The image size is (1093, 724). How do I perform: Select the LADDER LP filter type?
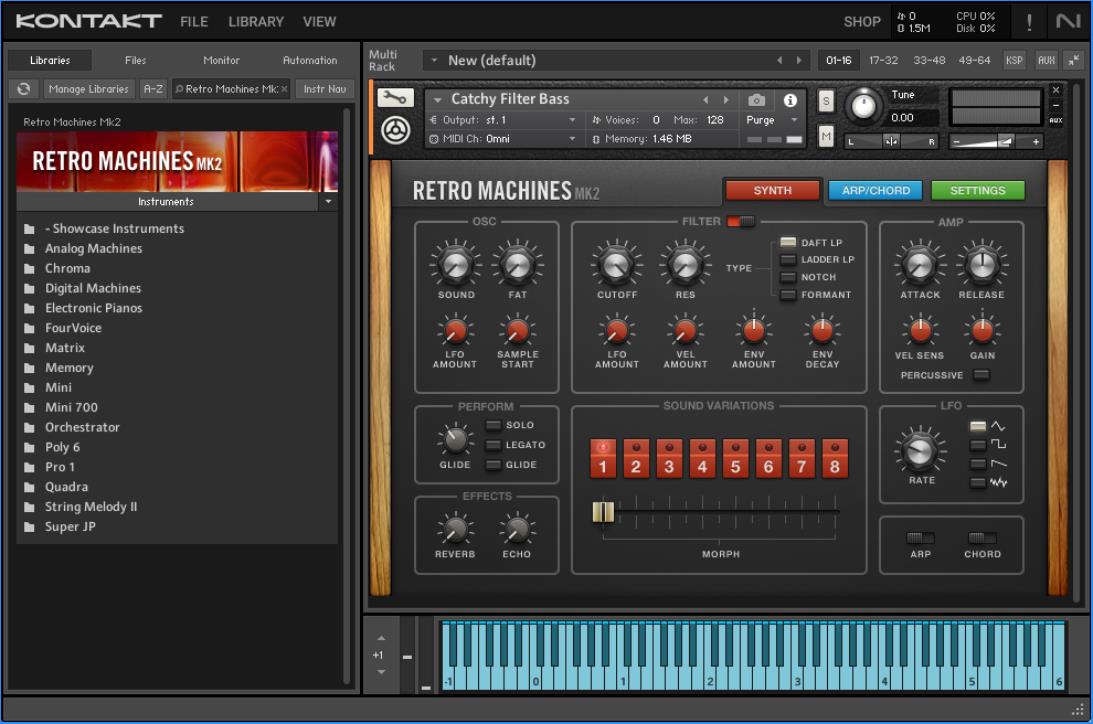click(788, 260)
